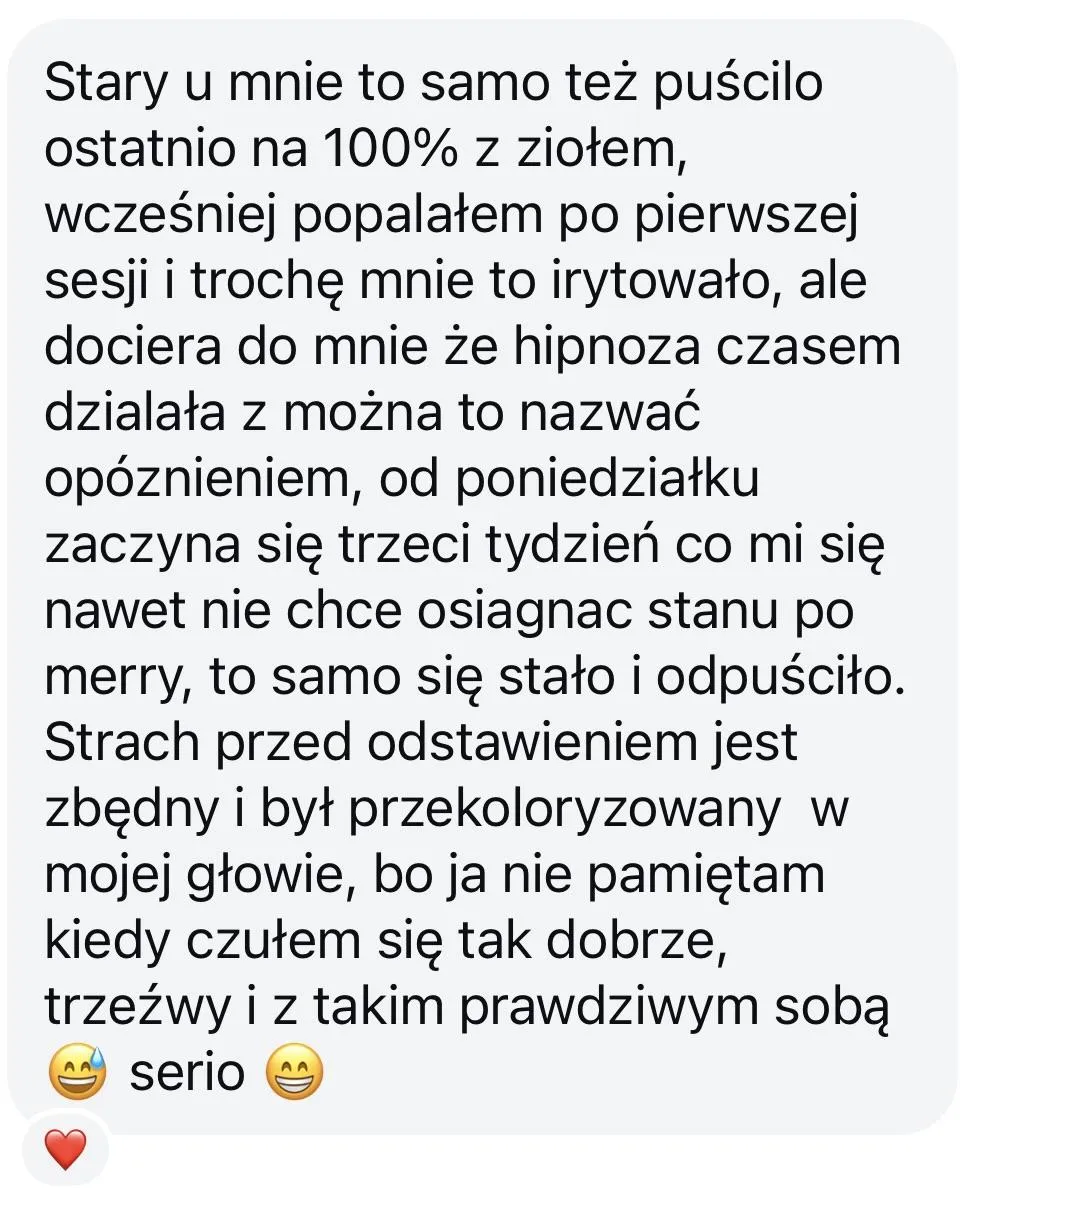This screenshot has width=1084, height=1205.
Task: Tap the word 'serio' between emojis
Action: click(187, 1073)
